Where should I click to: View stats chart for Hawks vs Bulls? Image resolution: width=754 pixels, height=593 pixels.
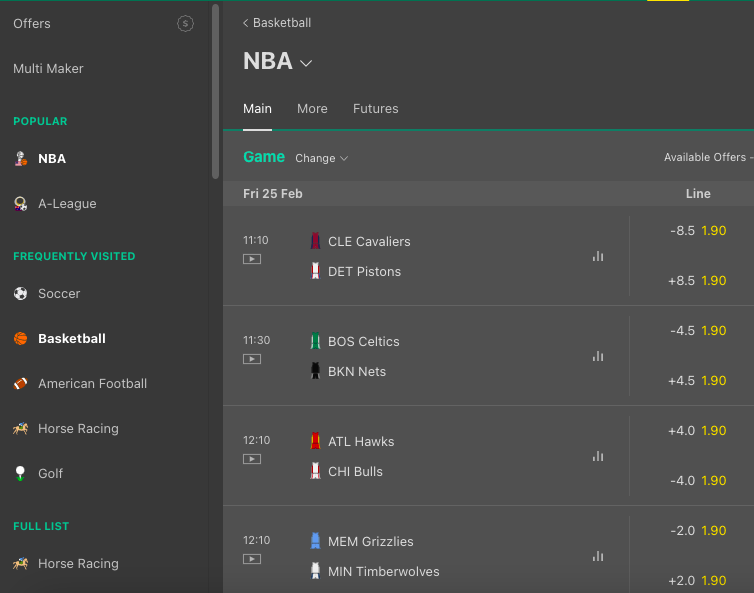point(598,456)
